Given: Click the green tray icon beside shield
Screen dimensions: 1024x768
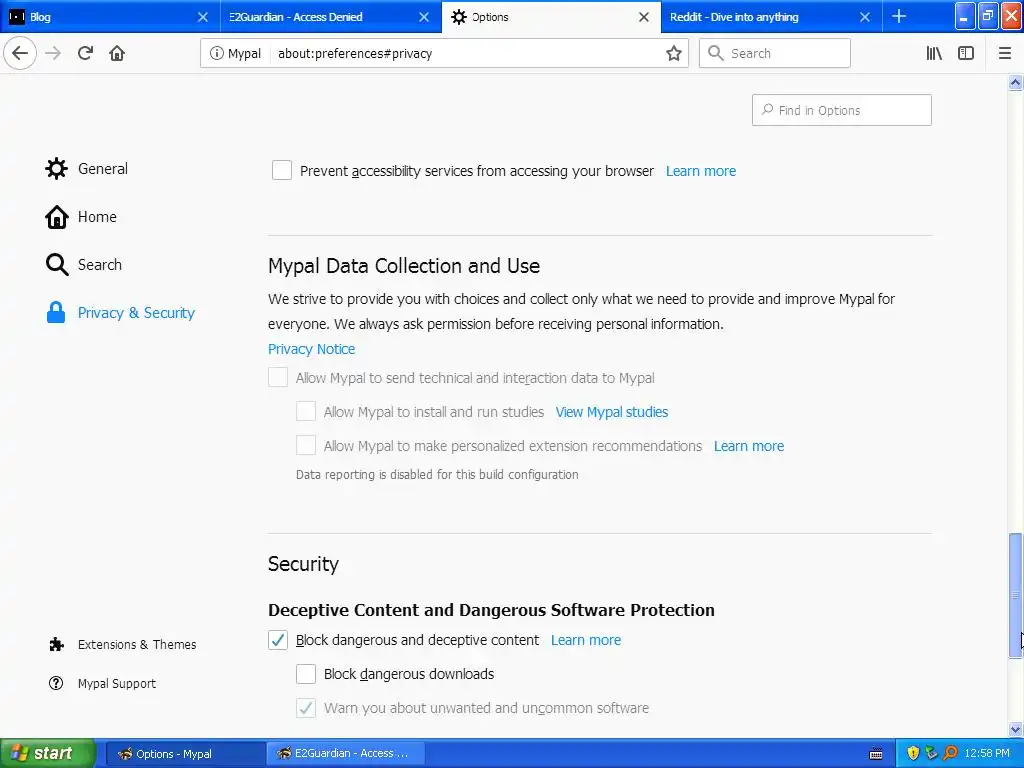Looking at the screenshot, I should 931,753.
